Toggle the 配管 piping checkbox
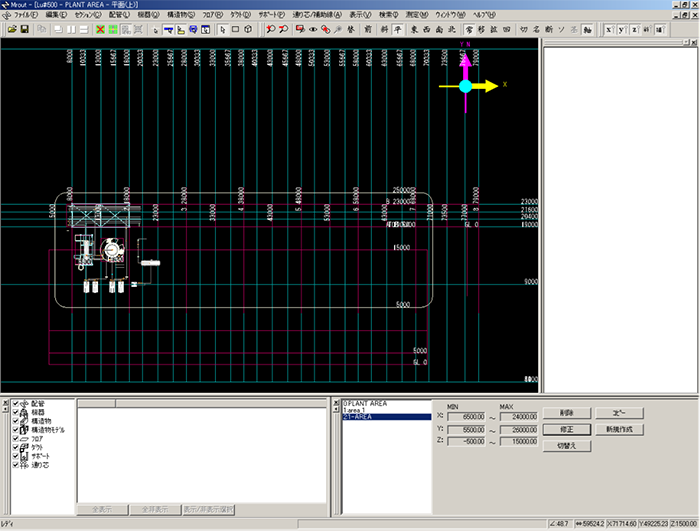Image resolution: width=700 pixels, height=531 pixels. (x=17, y=405)
